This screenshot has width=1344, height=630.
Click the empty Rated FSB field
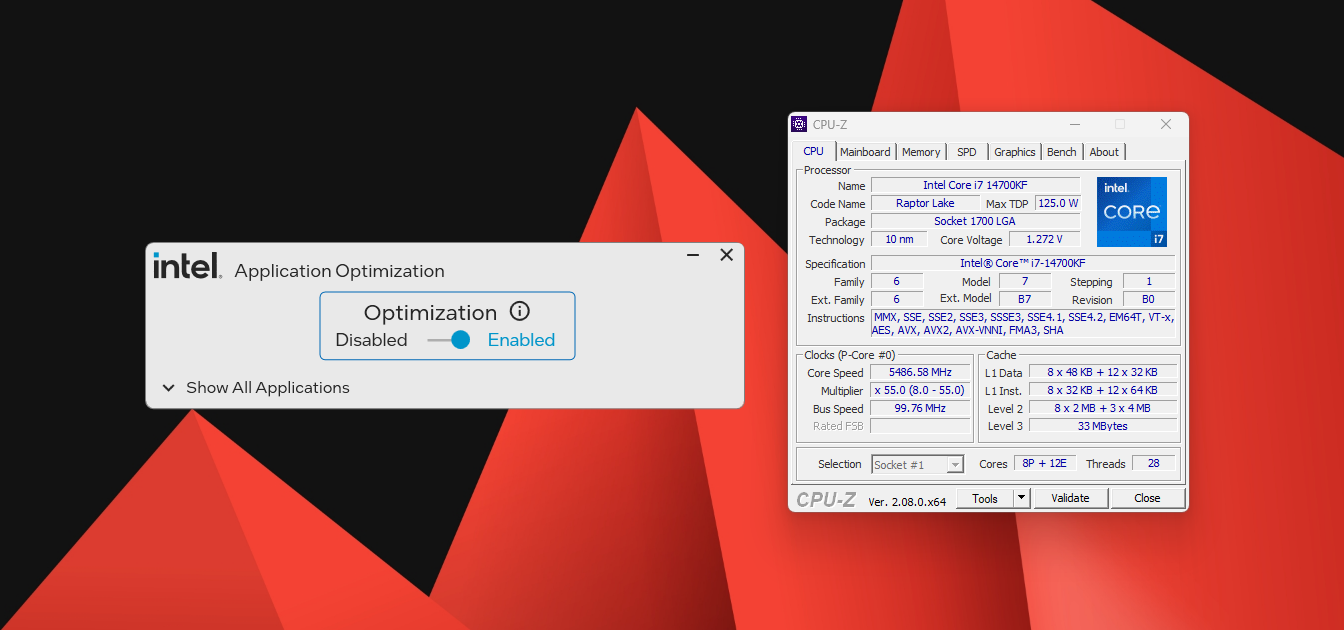pos(919,426)
